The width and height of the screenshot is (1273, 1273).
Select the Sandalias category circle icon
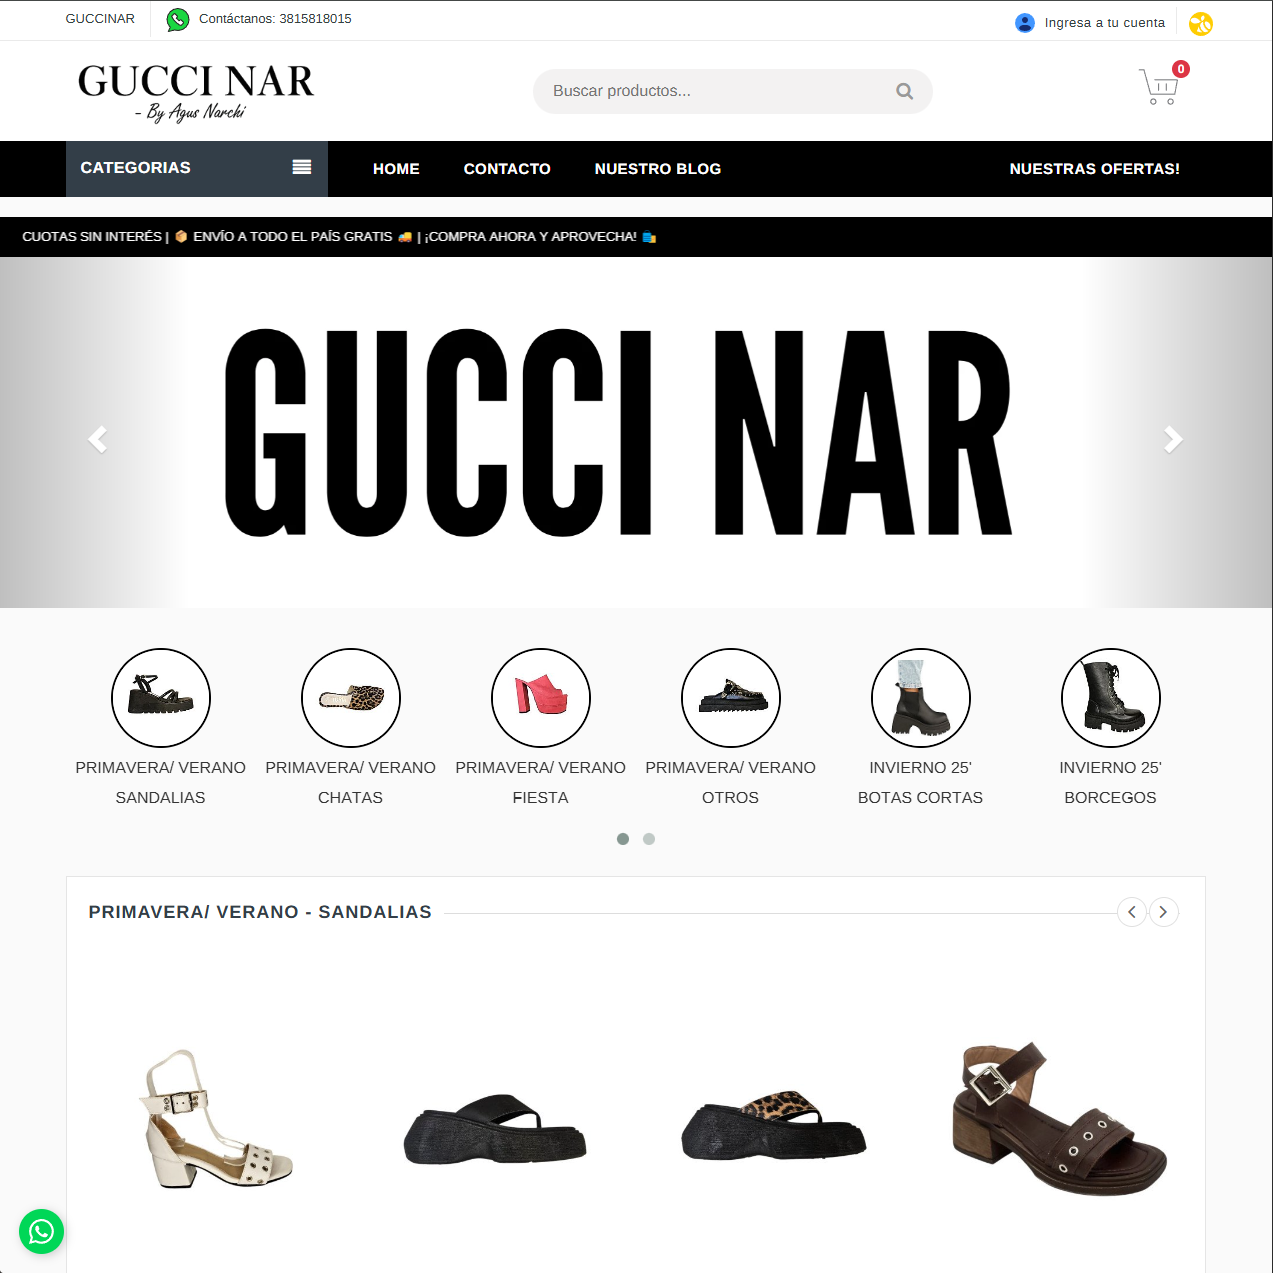click(x=161, y=698)
